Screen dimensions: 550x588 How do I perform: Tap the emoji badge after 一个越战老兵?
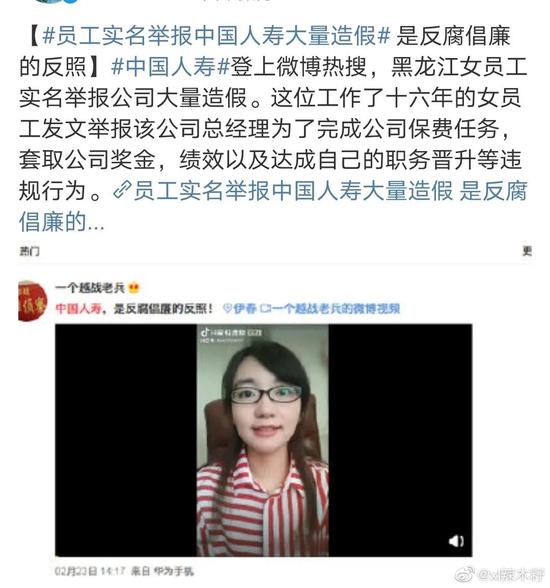pos(134,288)
